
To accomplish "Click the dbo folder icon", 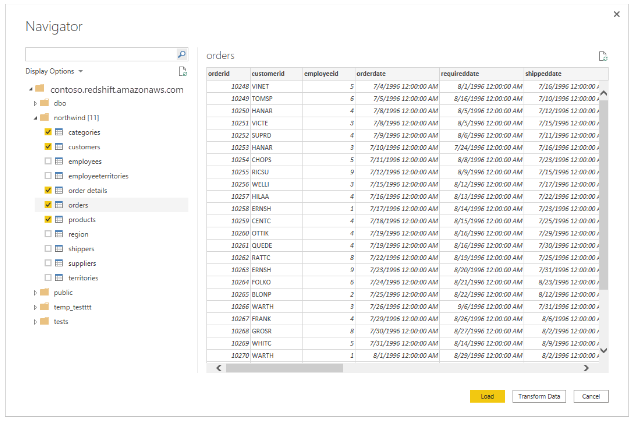I will click(44, 103).
